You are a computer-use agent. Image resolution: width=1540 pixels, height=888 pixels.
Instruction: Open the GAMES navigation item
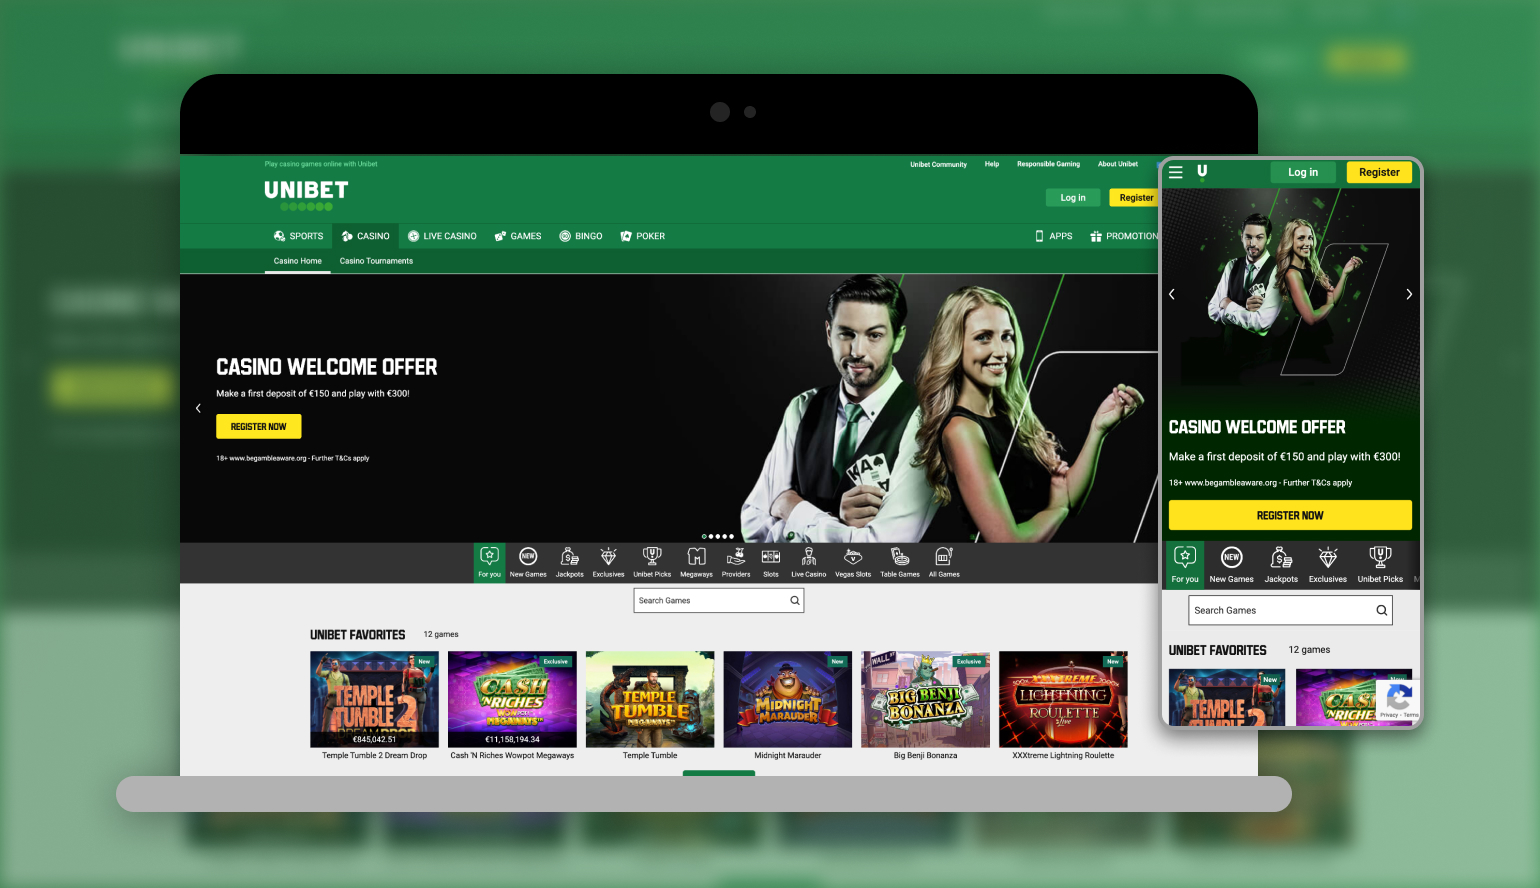[x=518, y=236]
